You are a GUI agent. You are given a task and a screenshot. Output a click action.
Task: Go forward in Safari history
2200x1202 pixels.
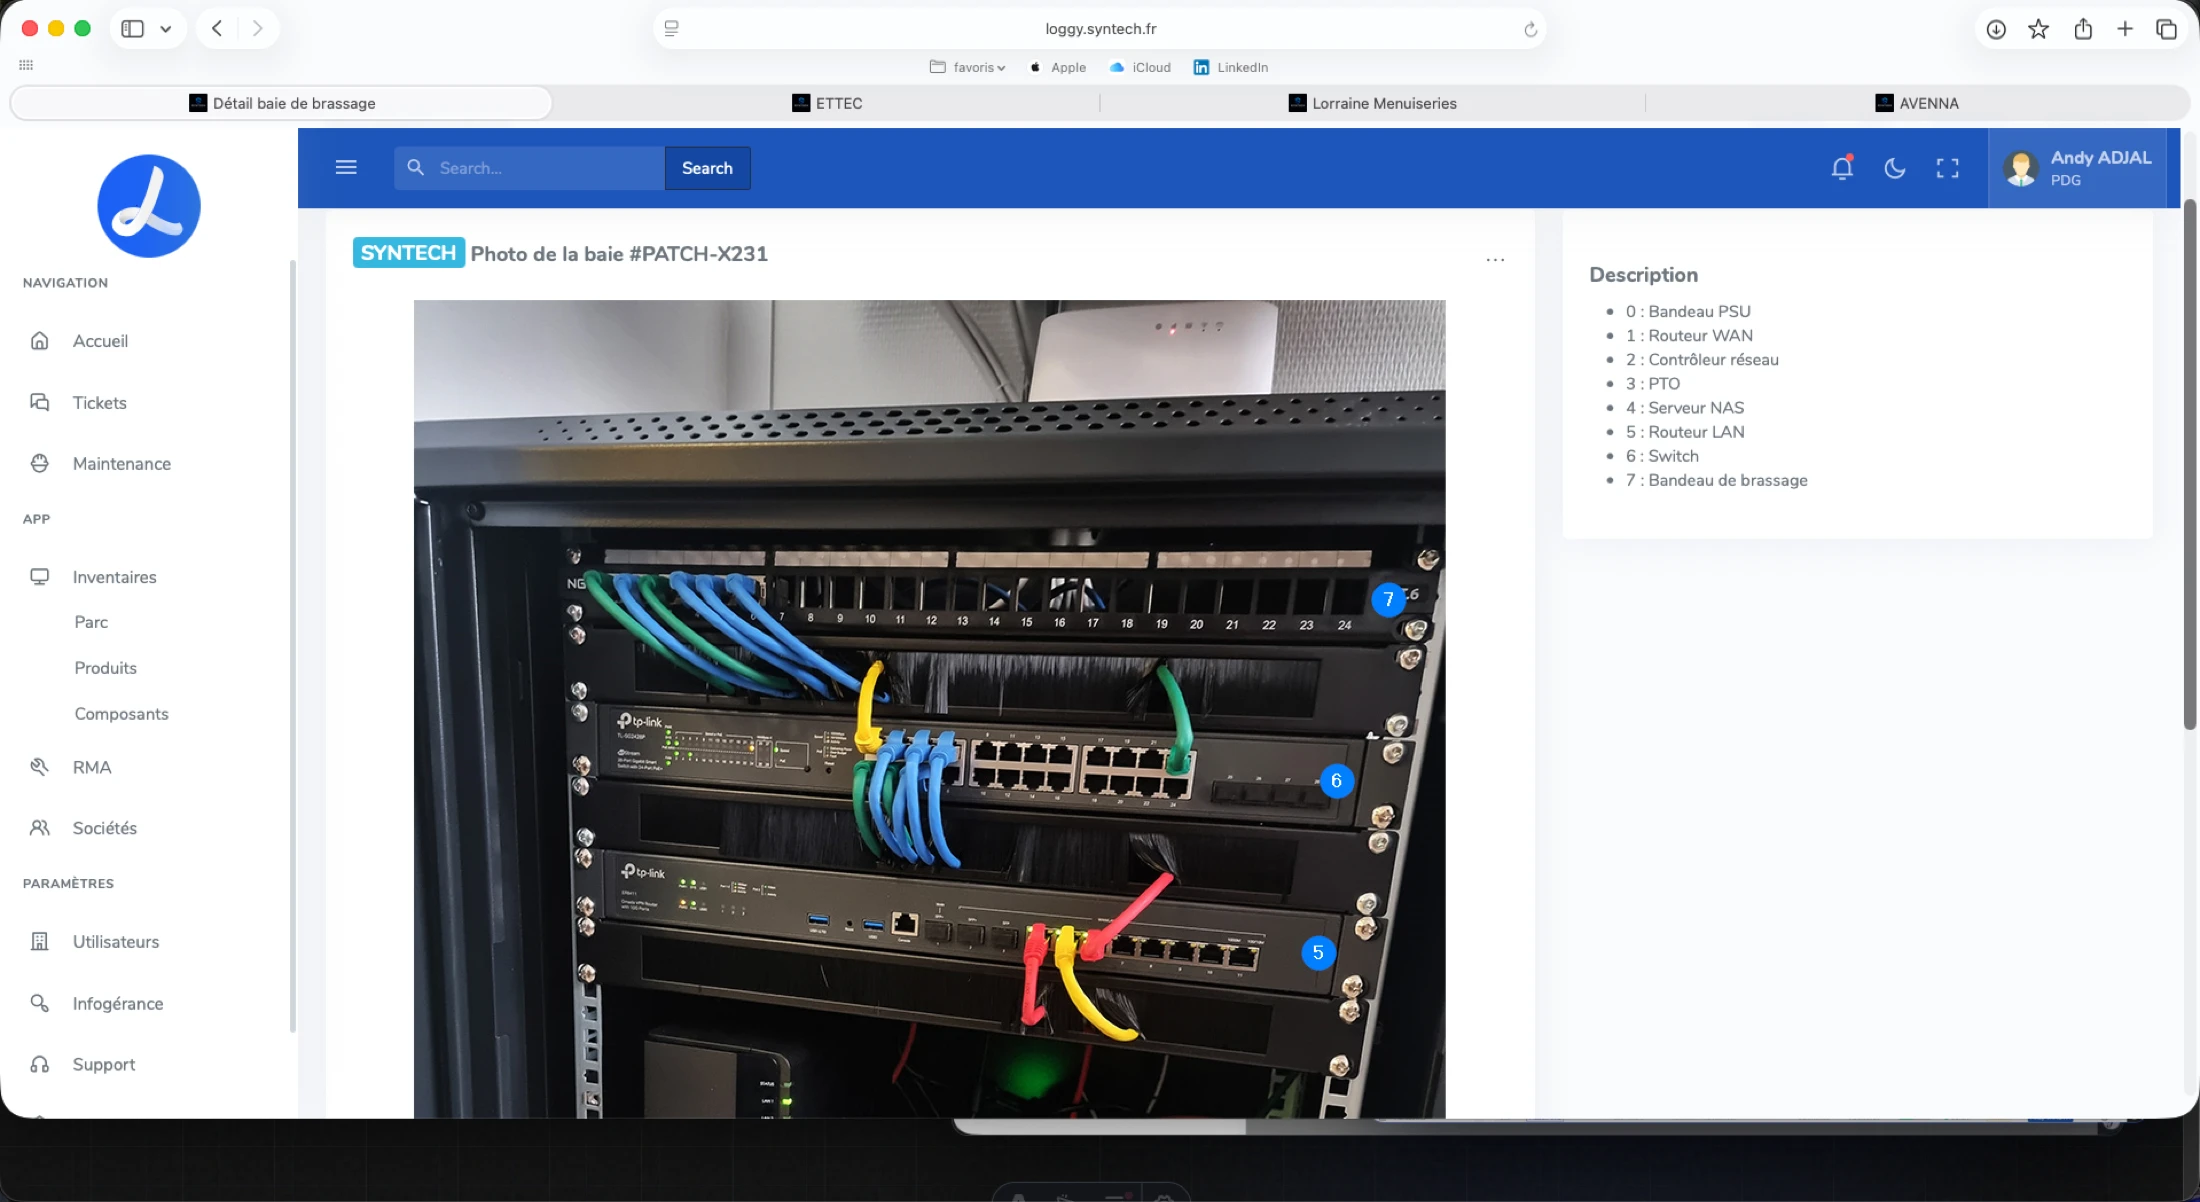[x=258, y=28]
